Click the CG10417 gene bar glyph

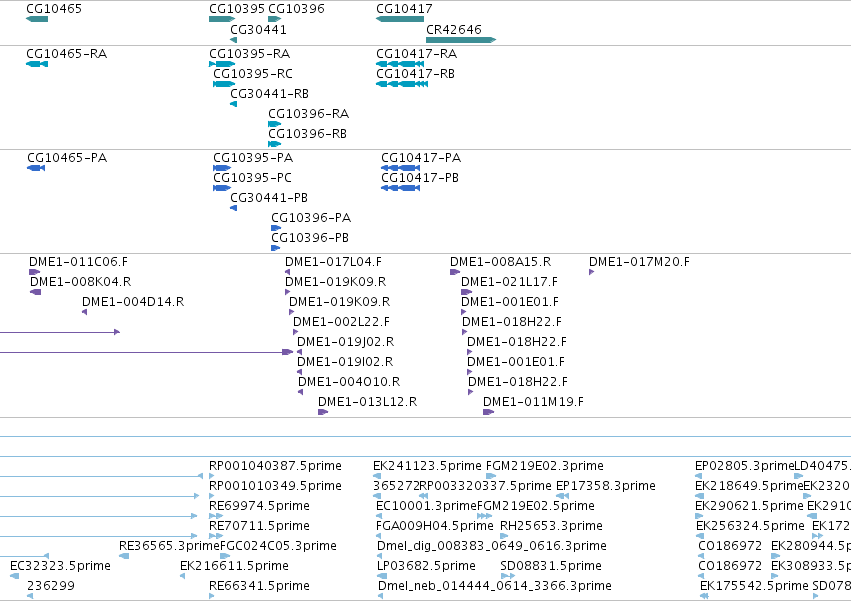pos(400,19)
